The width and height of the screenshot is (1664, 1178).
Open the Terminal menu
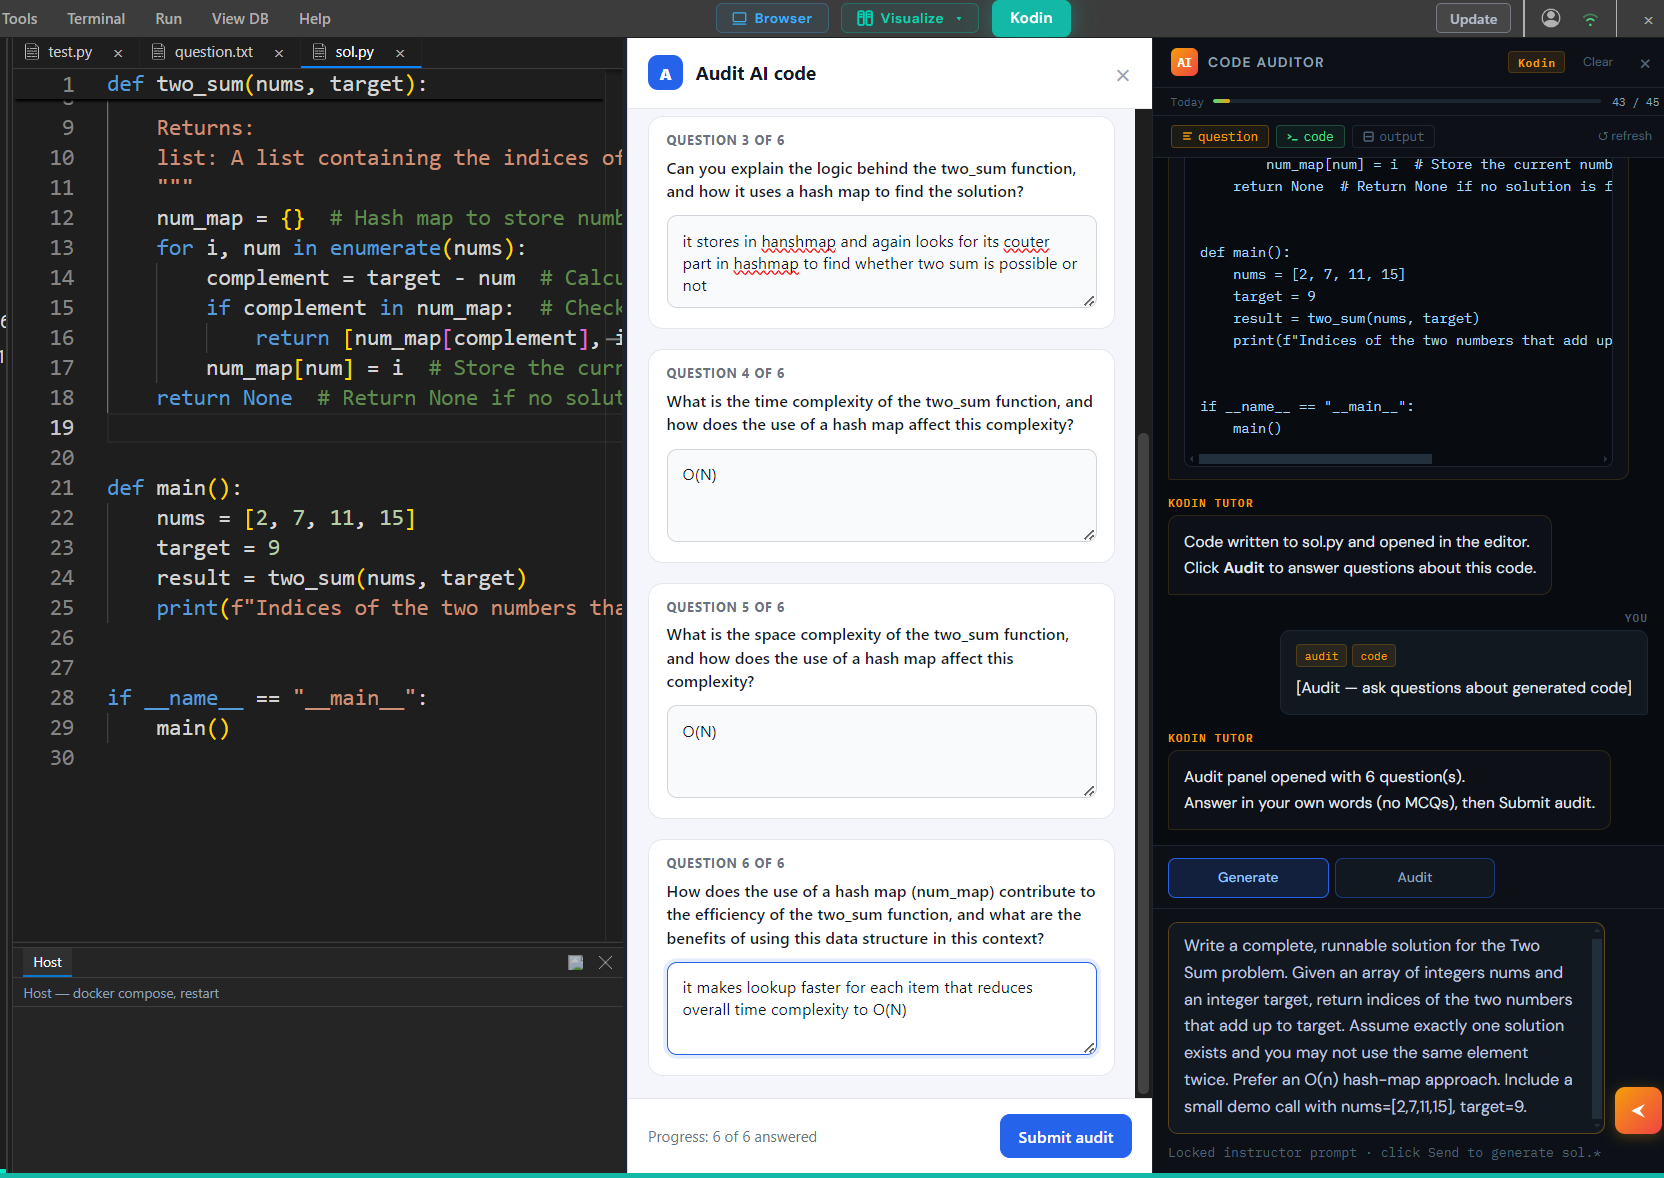coord(96,18)
